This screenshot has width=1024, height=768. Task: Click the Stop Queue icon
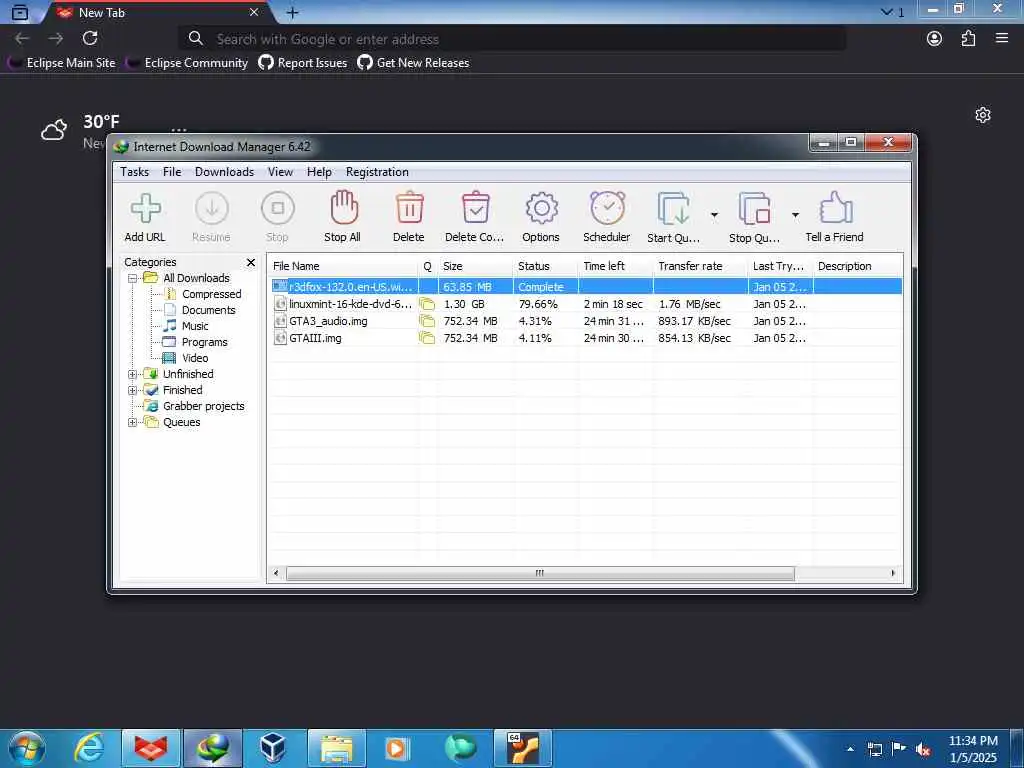pyautogui.click(x=755, y=209)
